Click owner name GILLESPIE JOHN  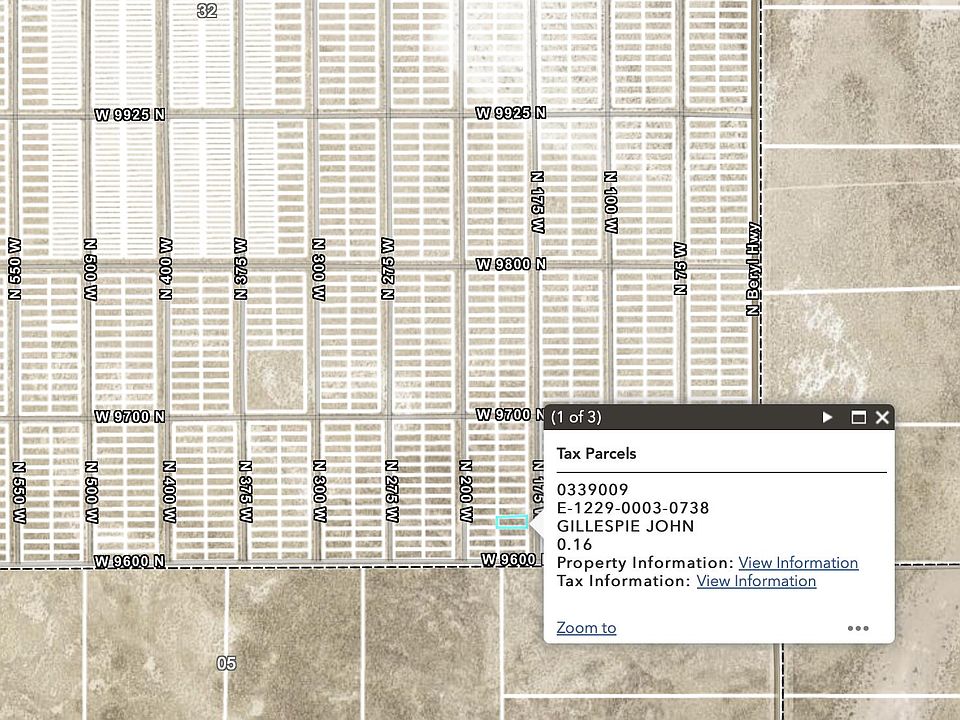(x=625, y=527)
